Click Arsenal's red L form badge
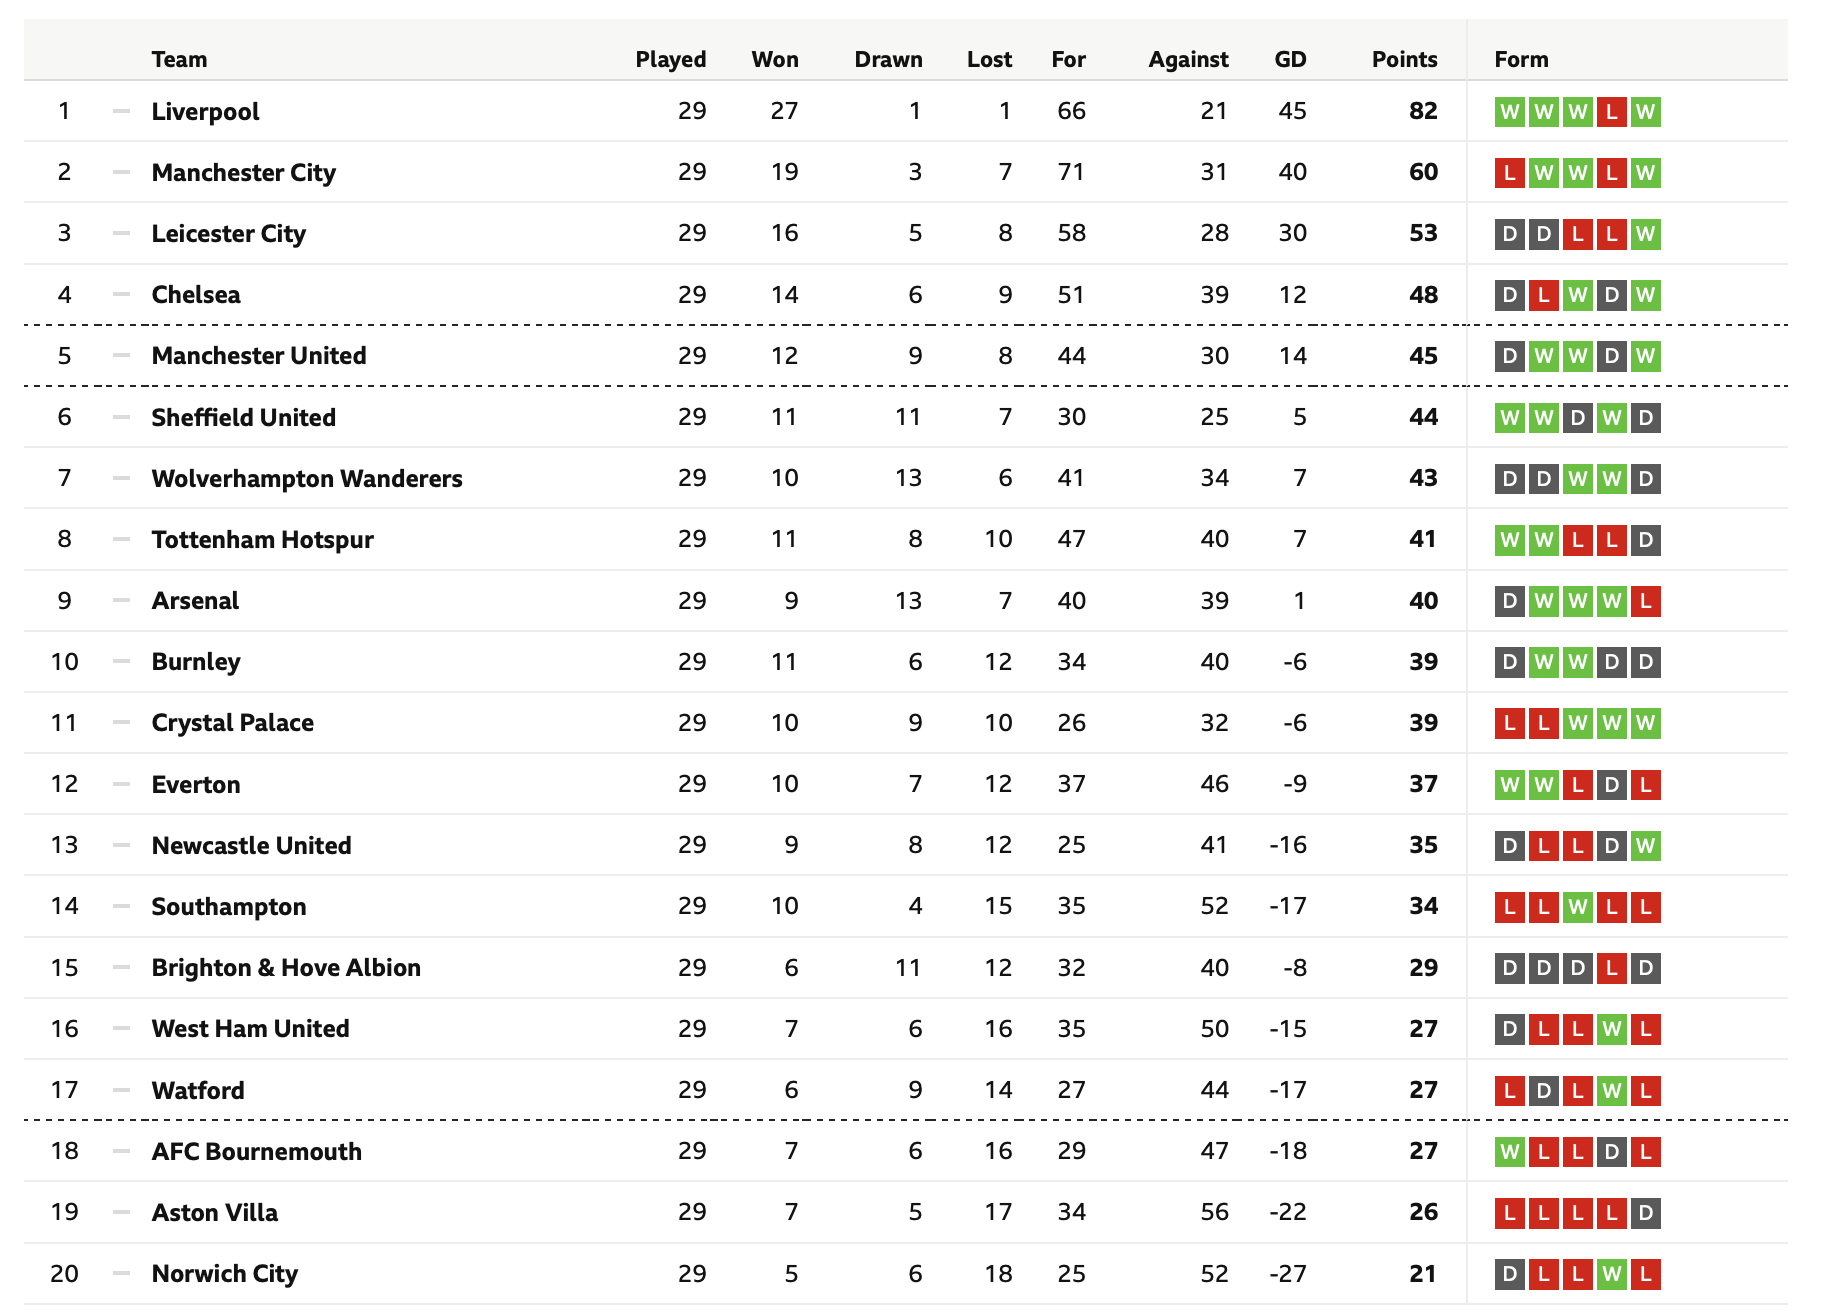Image resolution: width=1832 pixels, height=1316 pixels. pos(1645,601)
